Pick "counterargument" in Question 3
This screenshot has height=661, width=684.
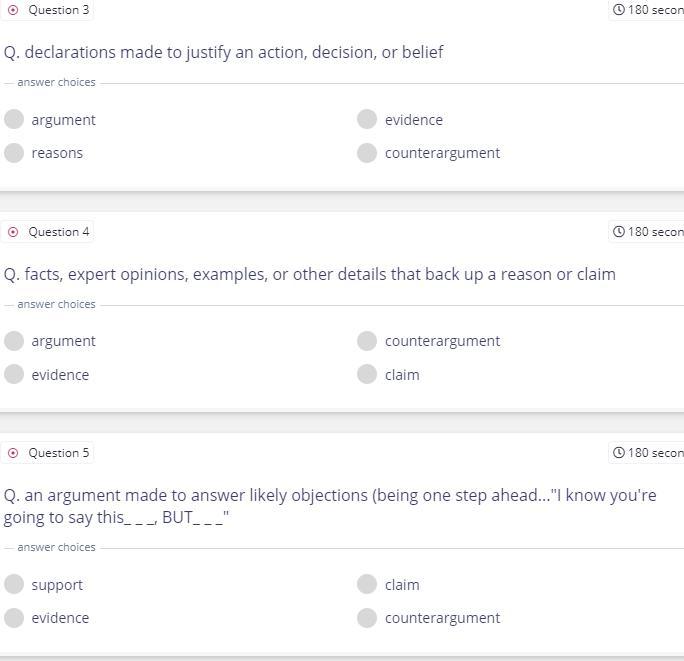pyautogui.click(x=367, y=153)
